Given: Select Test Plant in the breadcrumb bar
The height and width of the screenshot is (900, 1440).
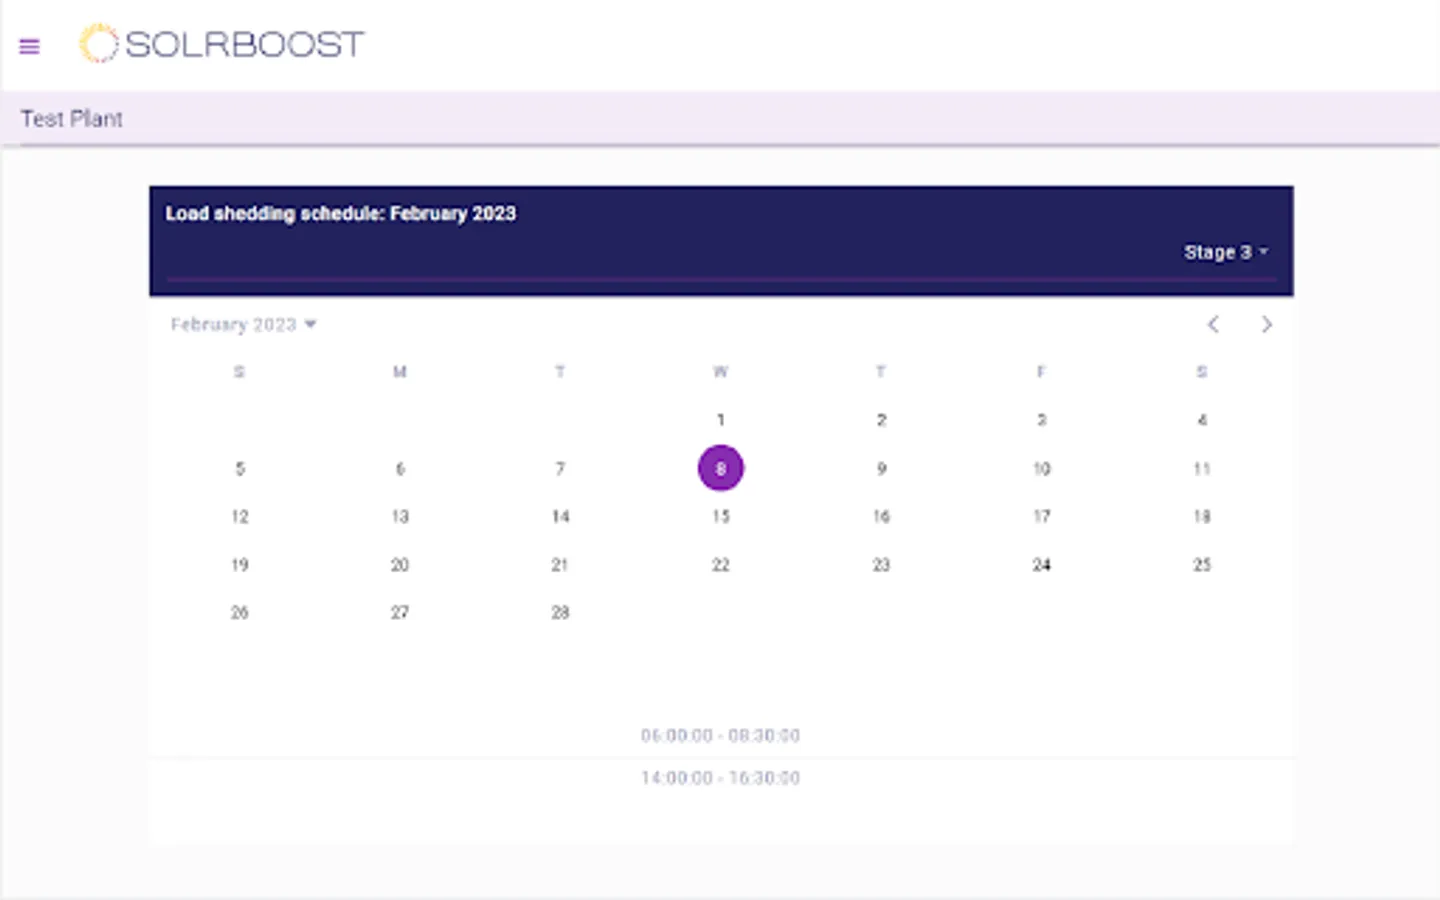Looking at the screenshot, I should tap(71, 118).
